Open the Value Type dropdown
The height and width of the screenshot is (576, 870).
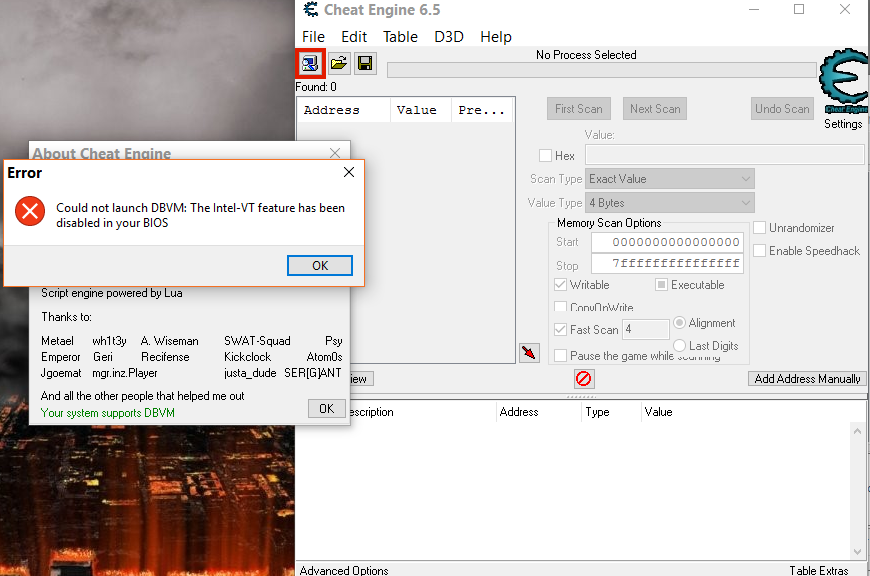pos(670,203)
